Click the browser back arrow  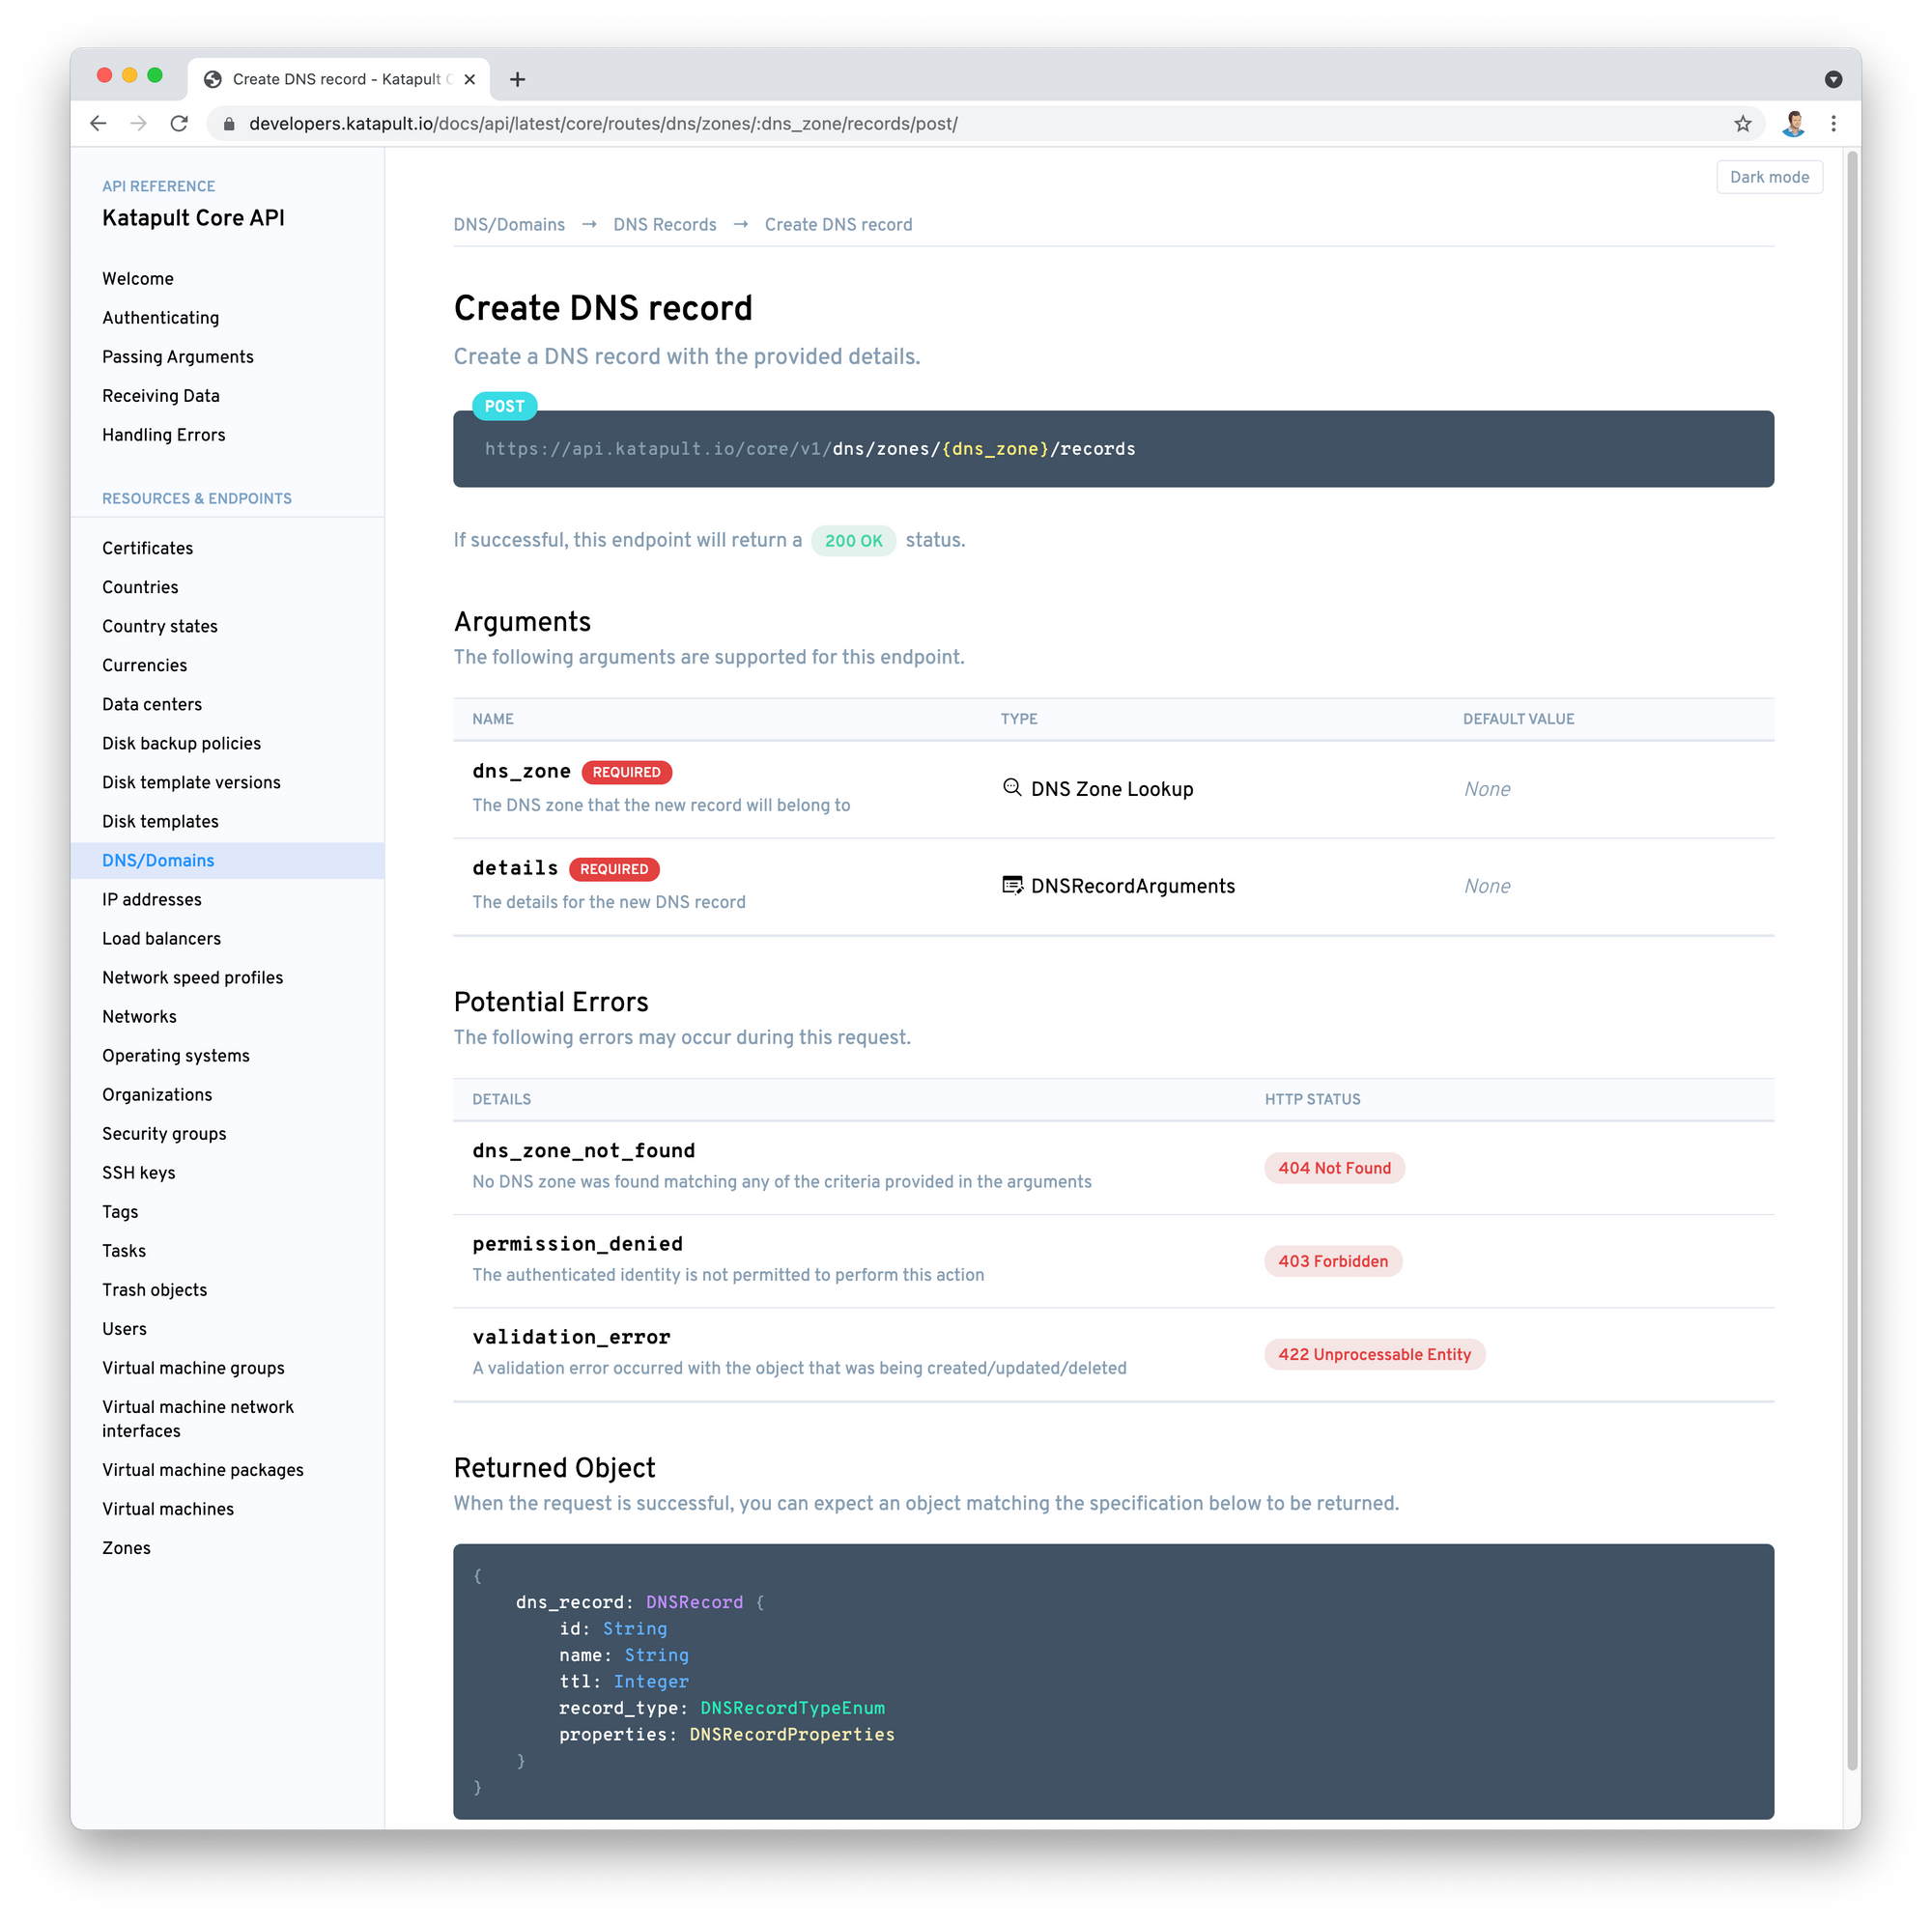pyautogui.click(x=98, y=123)
